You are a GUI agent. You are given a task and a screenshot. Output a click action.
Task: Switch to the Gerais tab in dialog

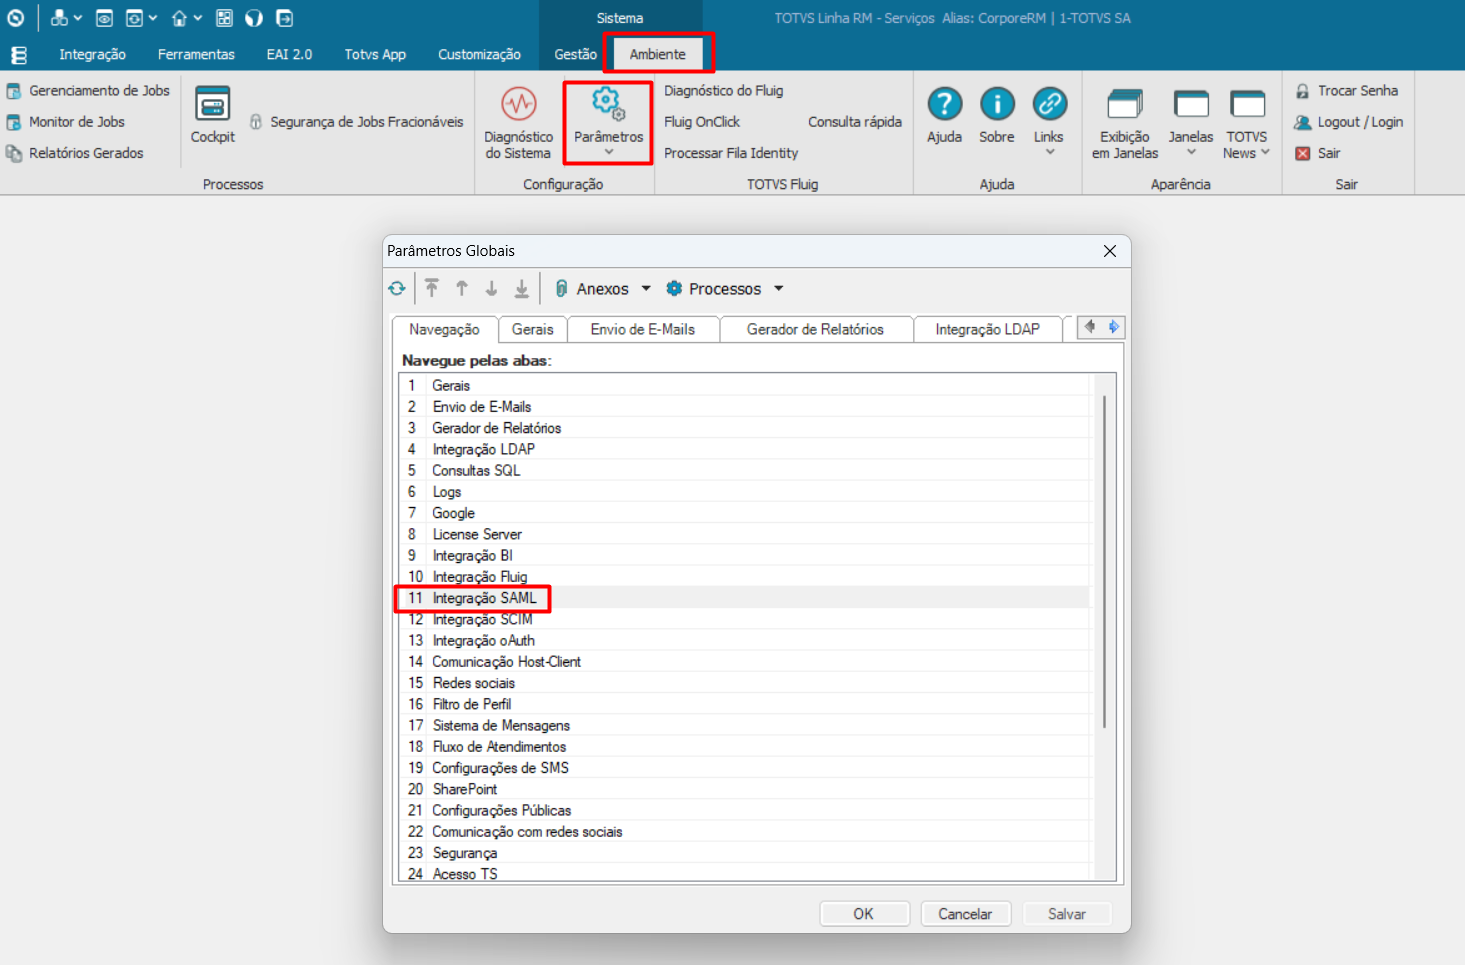coord(532,329)
